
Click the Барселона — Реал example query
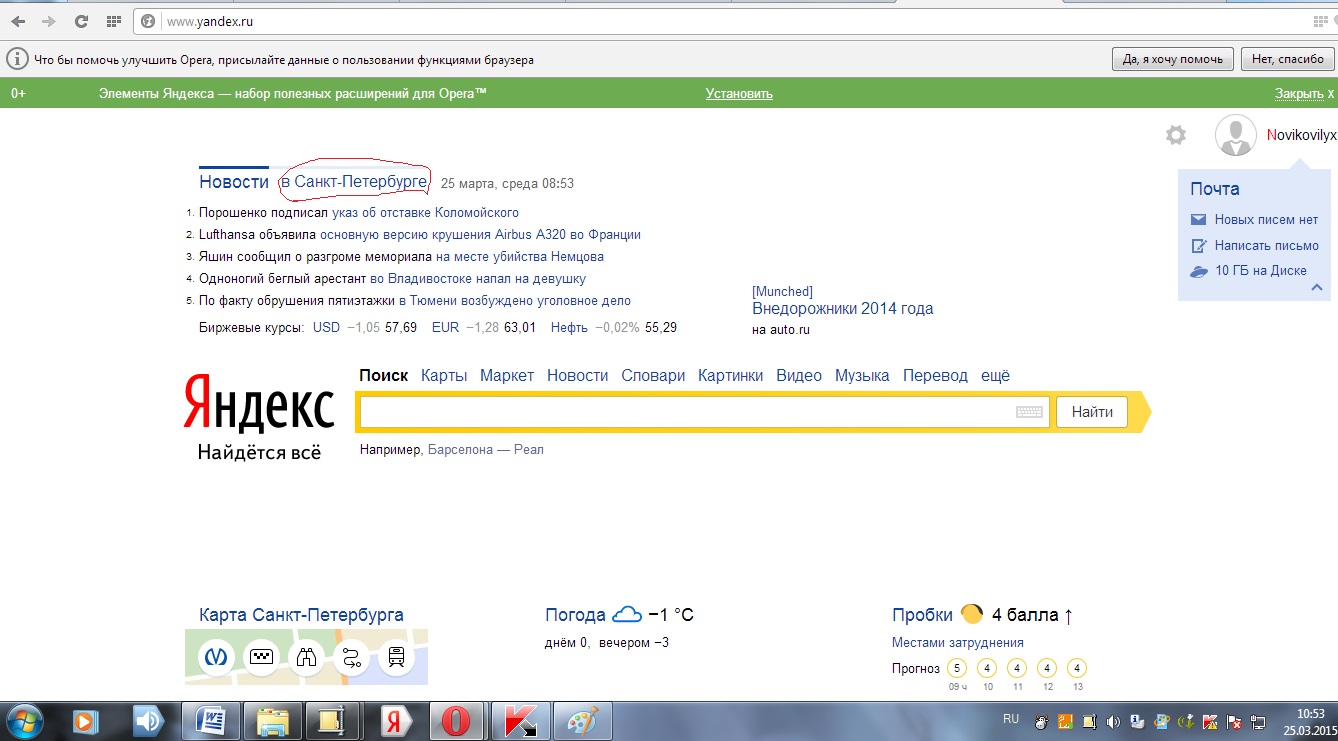click(x=486, y=450)
